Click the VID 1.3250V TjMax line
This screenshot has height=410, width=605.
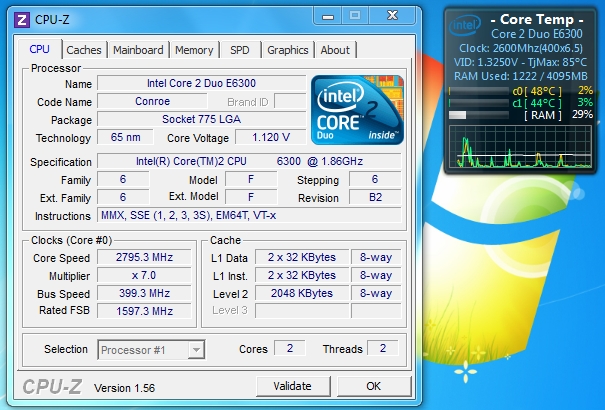521,62
